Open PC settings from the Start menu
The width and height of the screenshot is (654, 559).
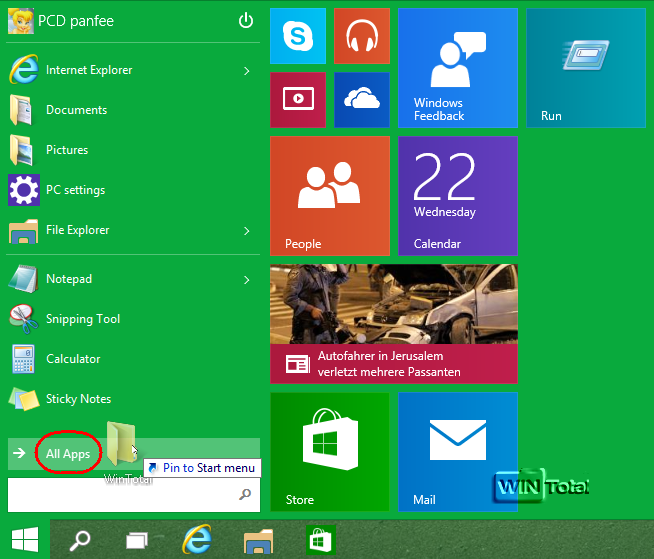75,190
